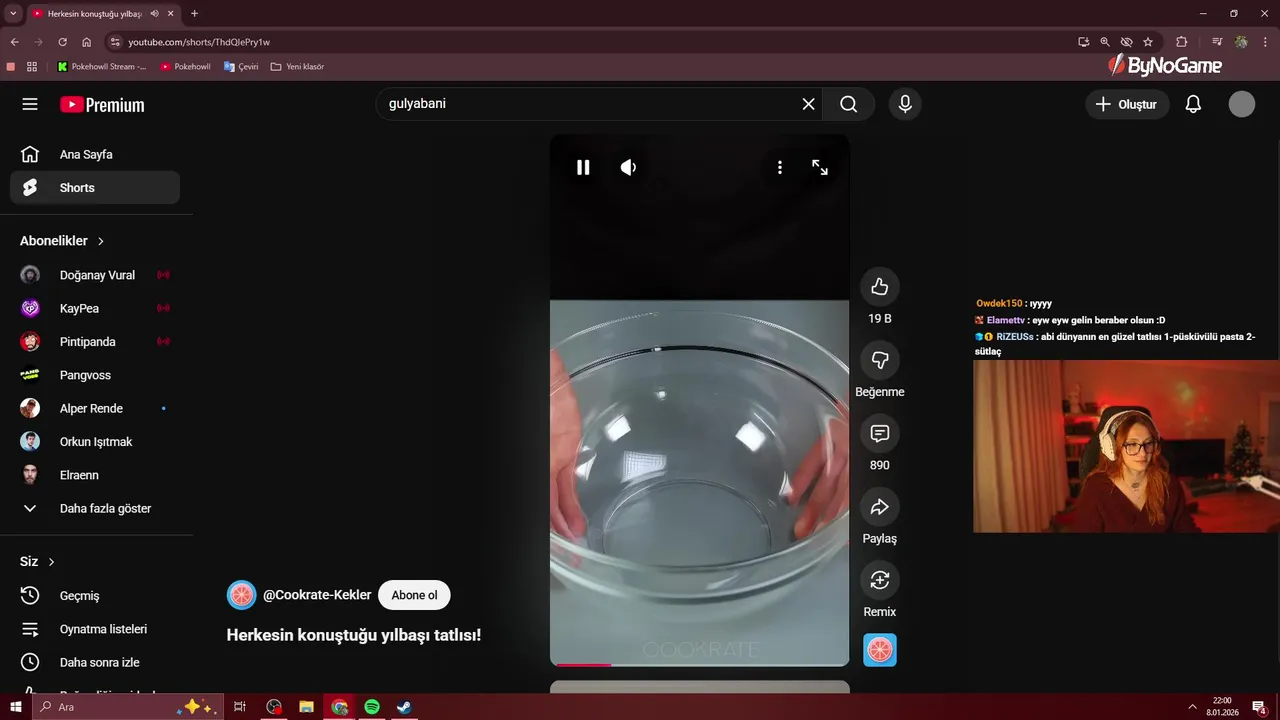Mute the tab via speaker icon

[154, 14]
